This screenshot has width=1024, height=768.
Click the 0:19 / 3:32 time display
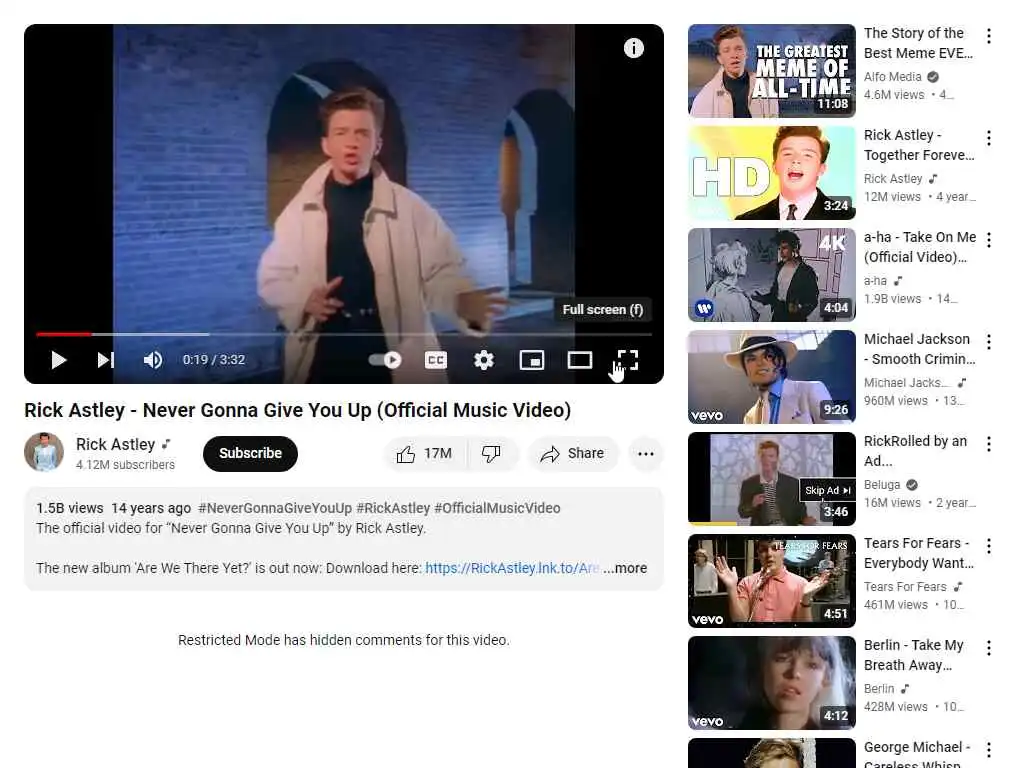click(214, 360)
